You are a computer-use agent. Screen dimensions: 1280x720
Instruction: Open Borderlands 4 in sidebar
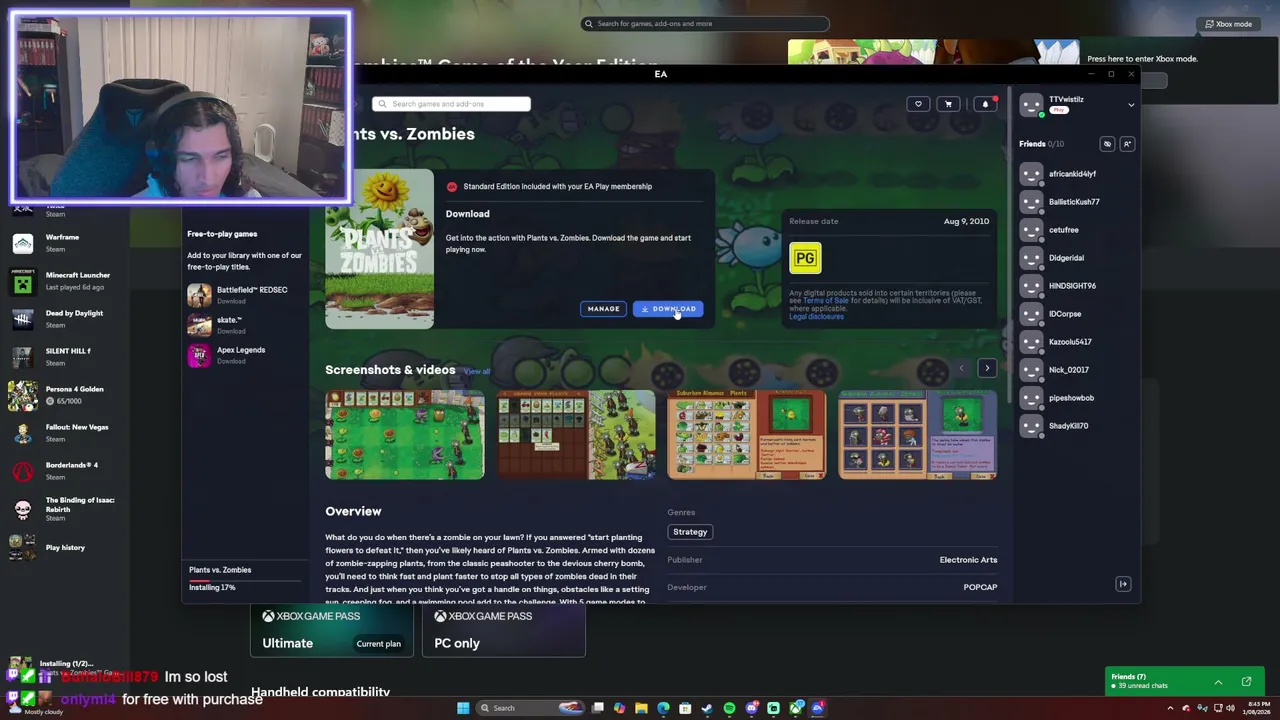[65, 471]
